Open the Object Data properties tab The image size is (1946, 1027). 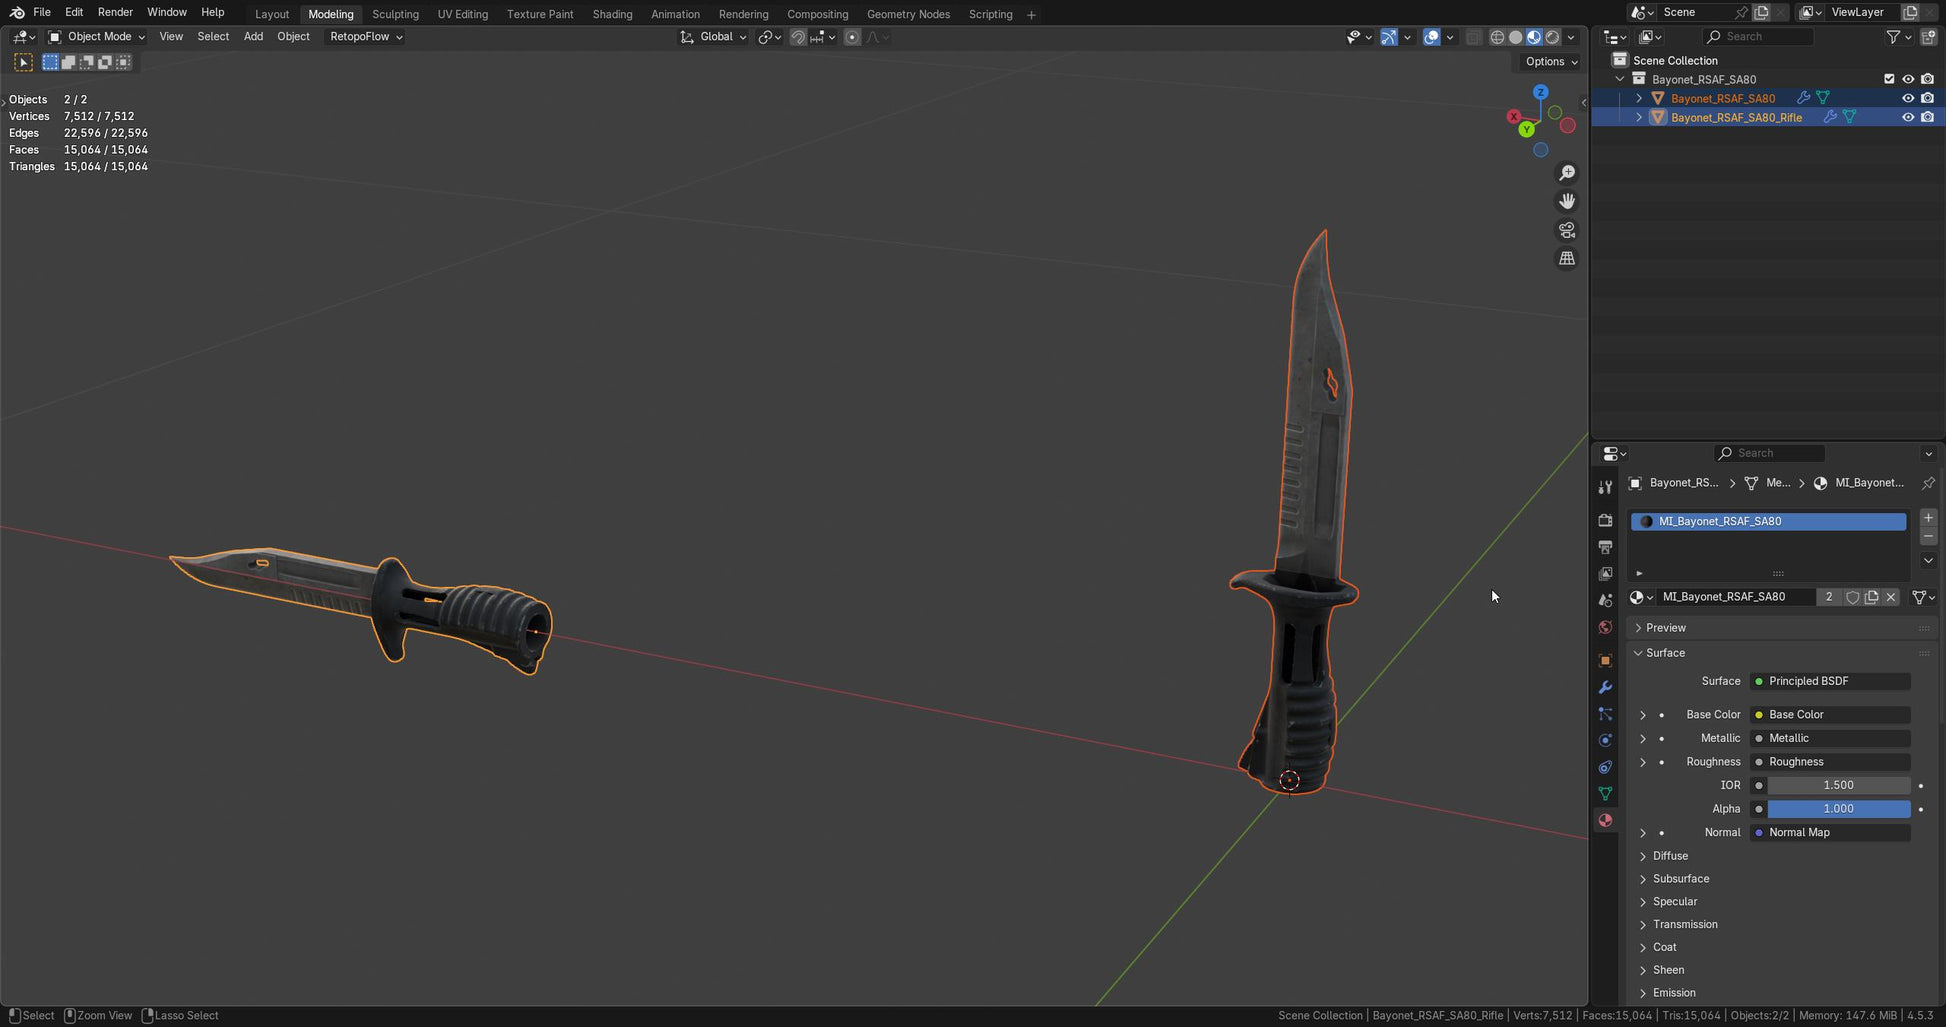click(x=1605, y=794)
